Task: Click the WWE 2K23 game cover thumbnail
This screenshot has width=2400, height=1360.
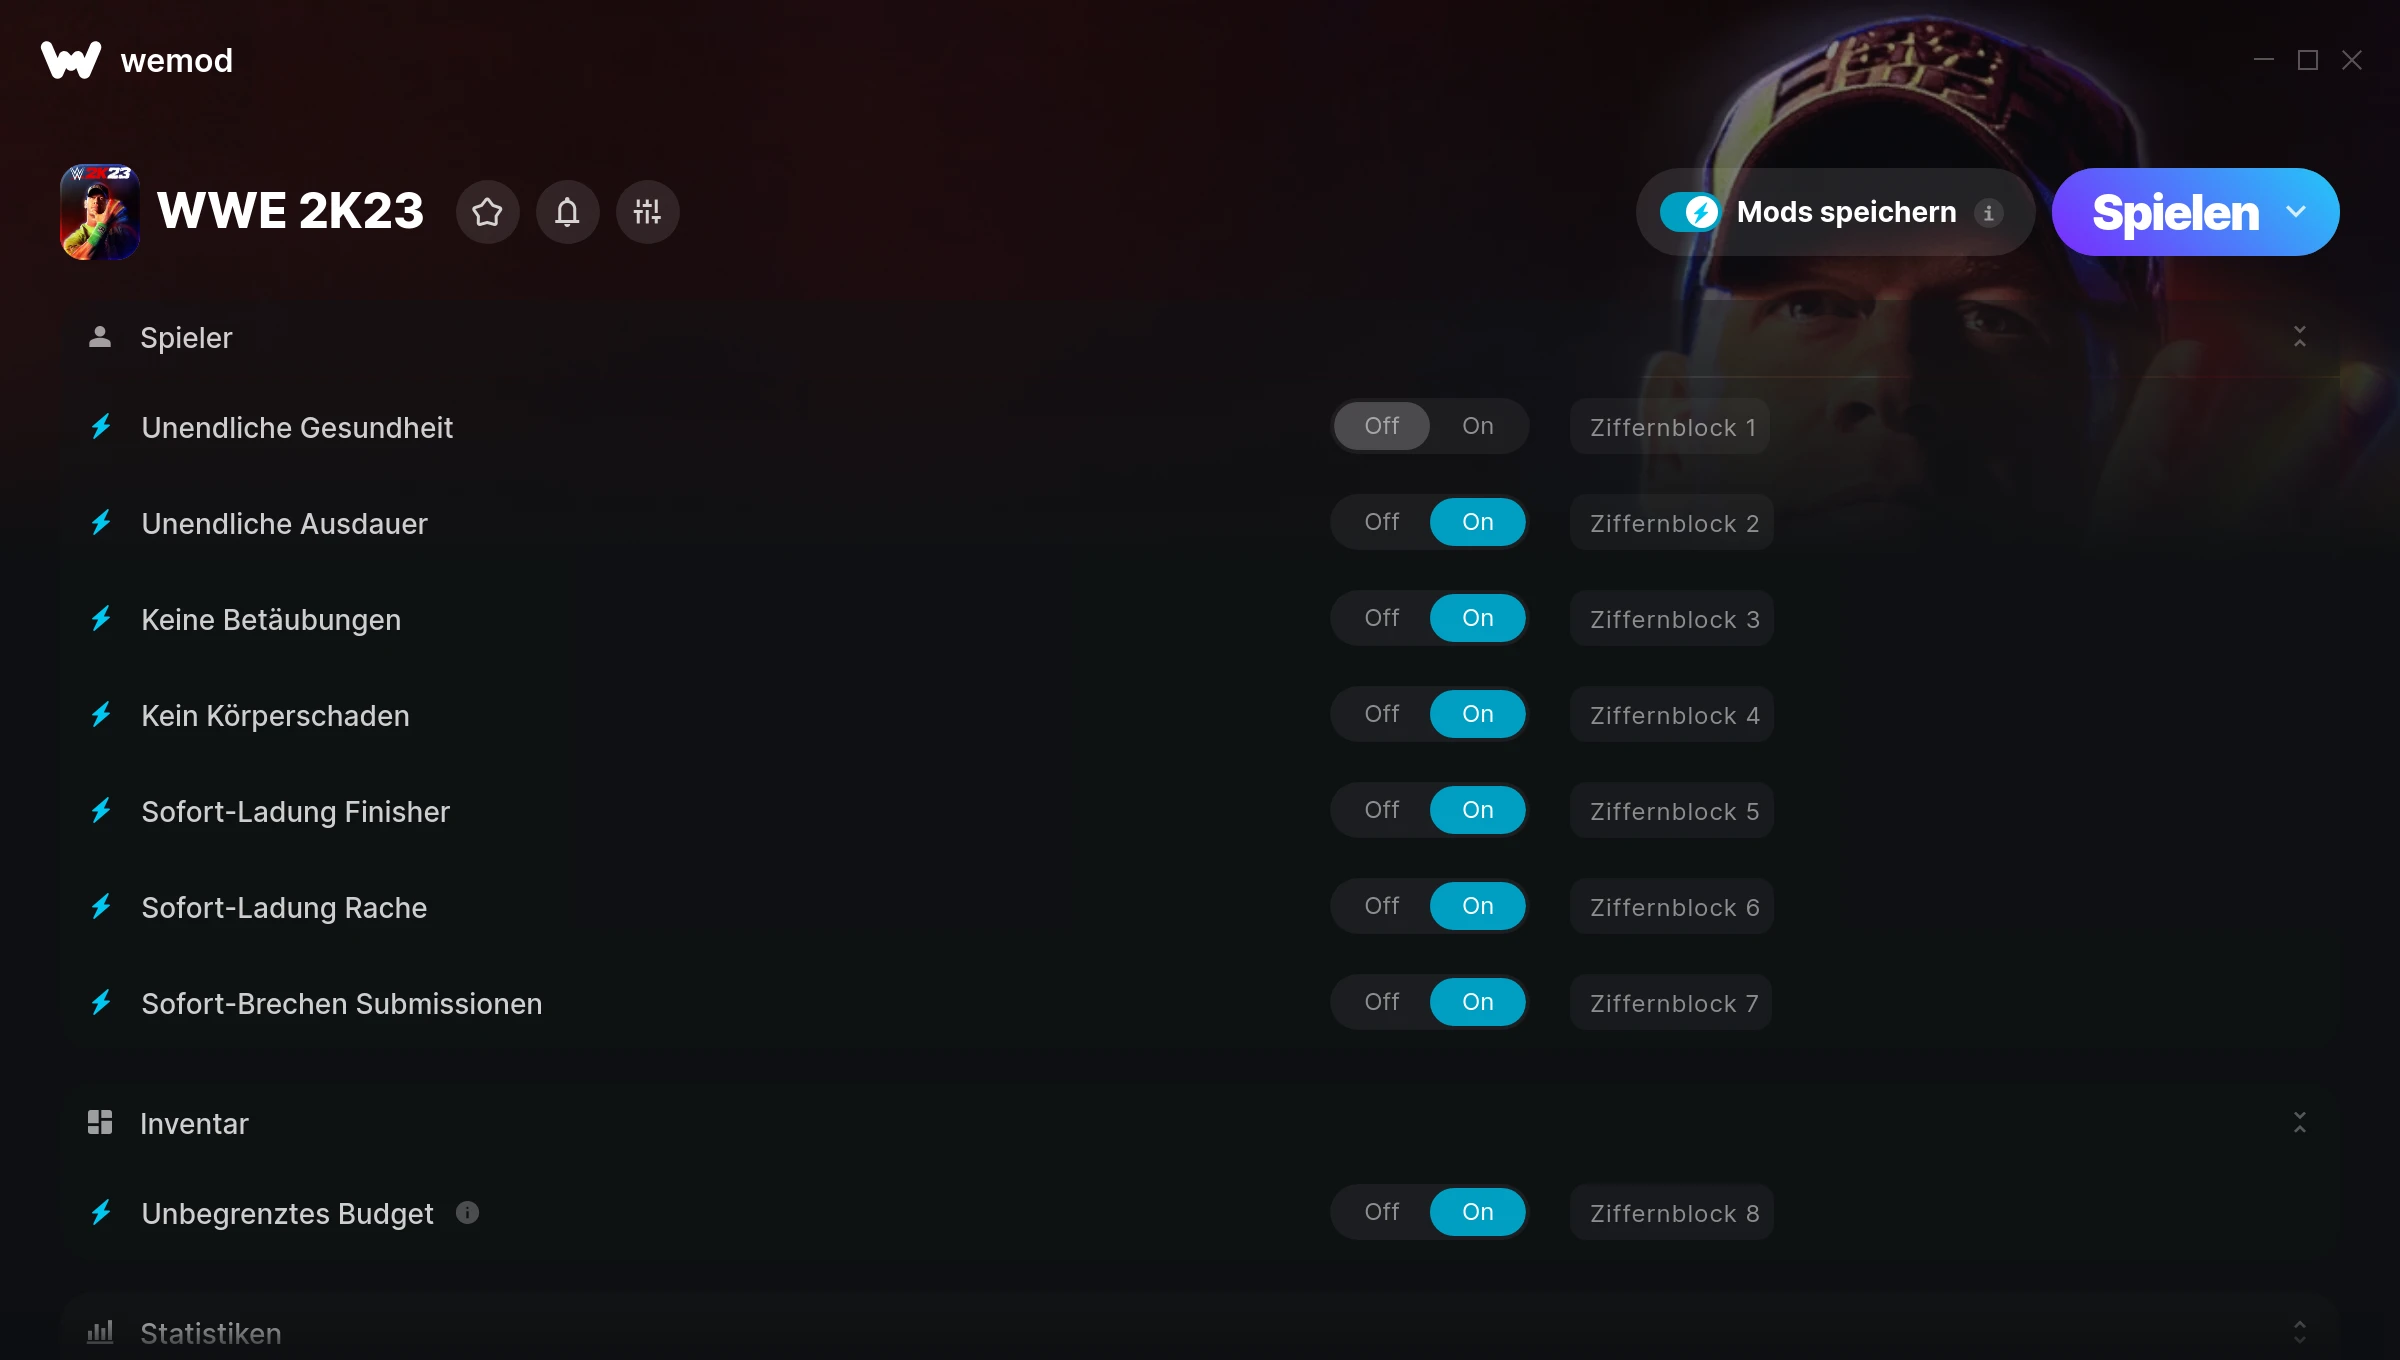Action: (x=99, y=212)
